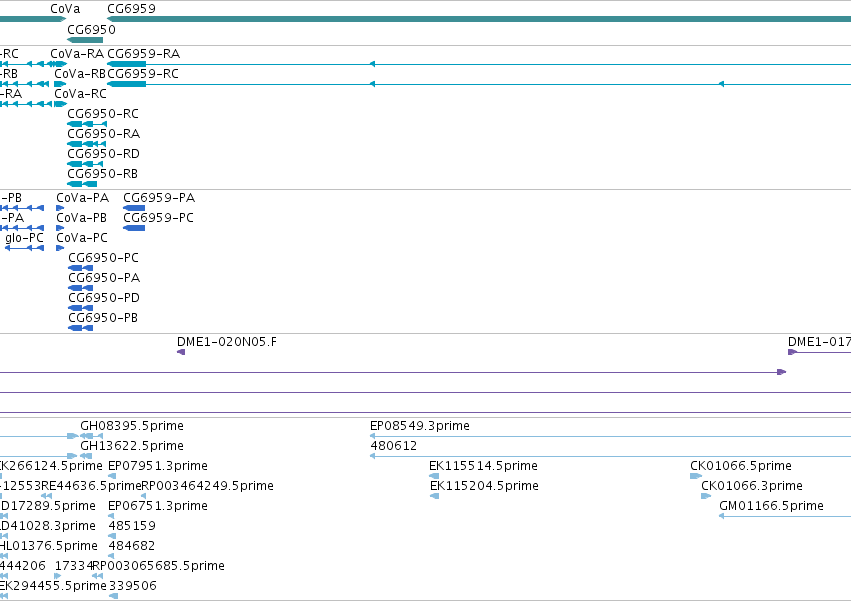851x601 pixels.
Task: Open the EP07951.3prime EST label
Action: [x=158, y=466]
